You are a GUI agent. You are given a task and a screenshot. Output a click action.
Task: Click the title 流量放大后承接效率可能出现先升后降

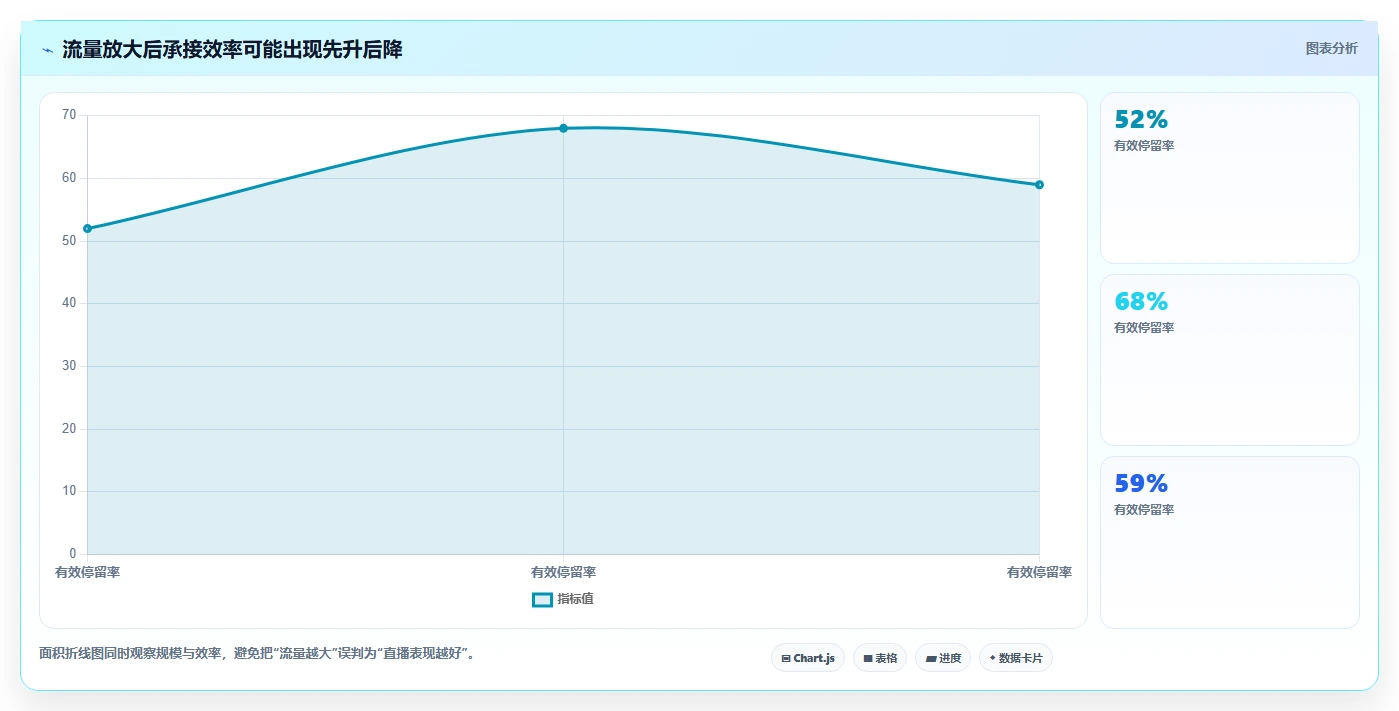coord(232,50)
